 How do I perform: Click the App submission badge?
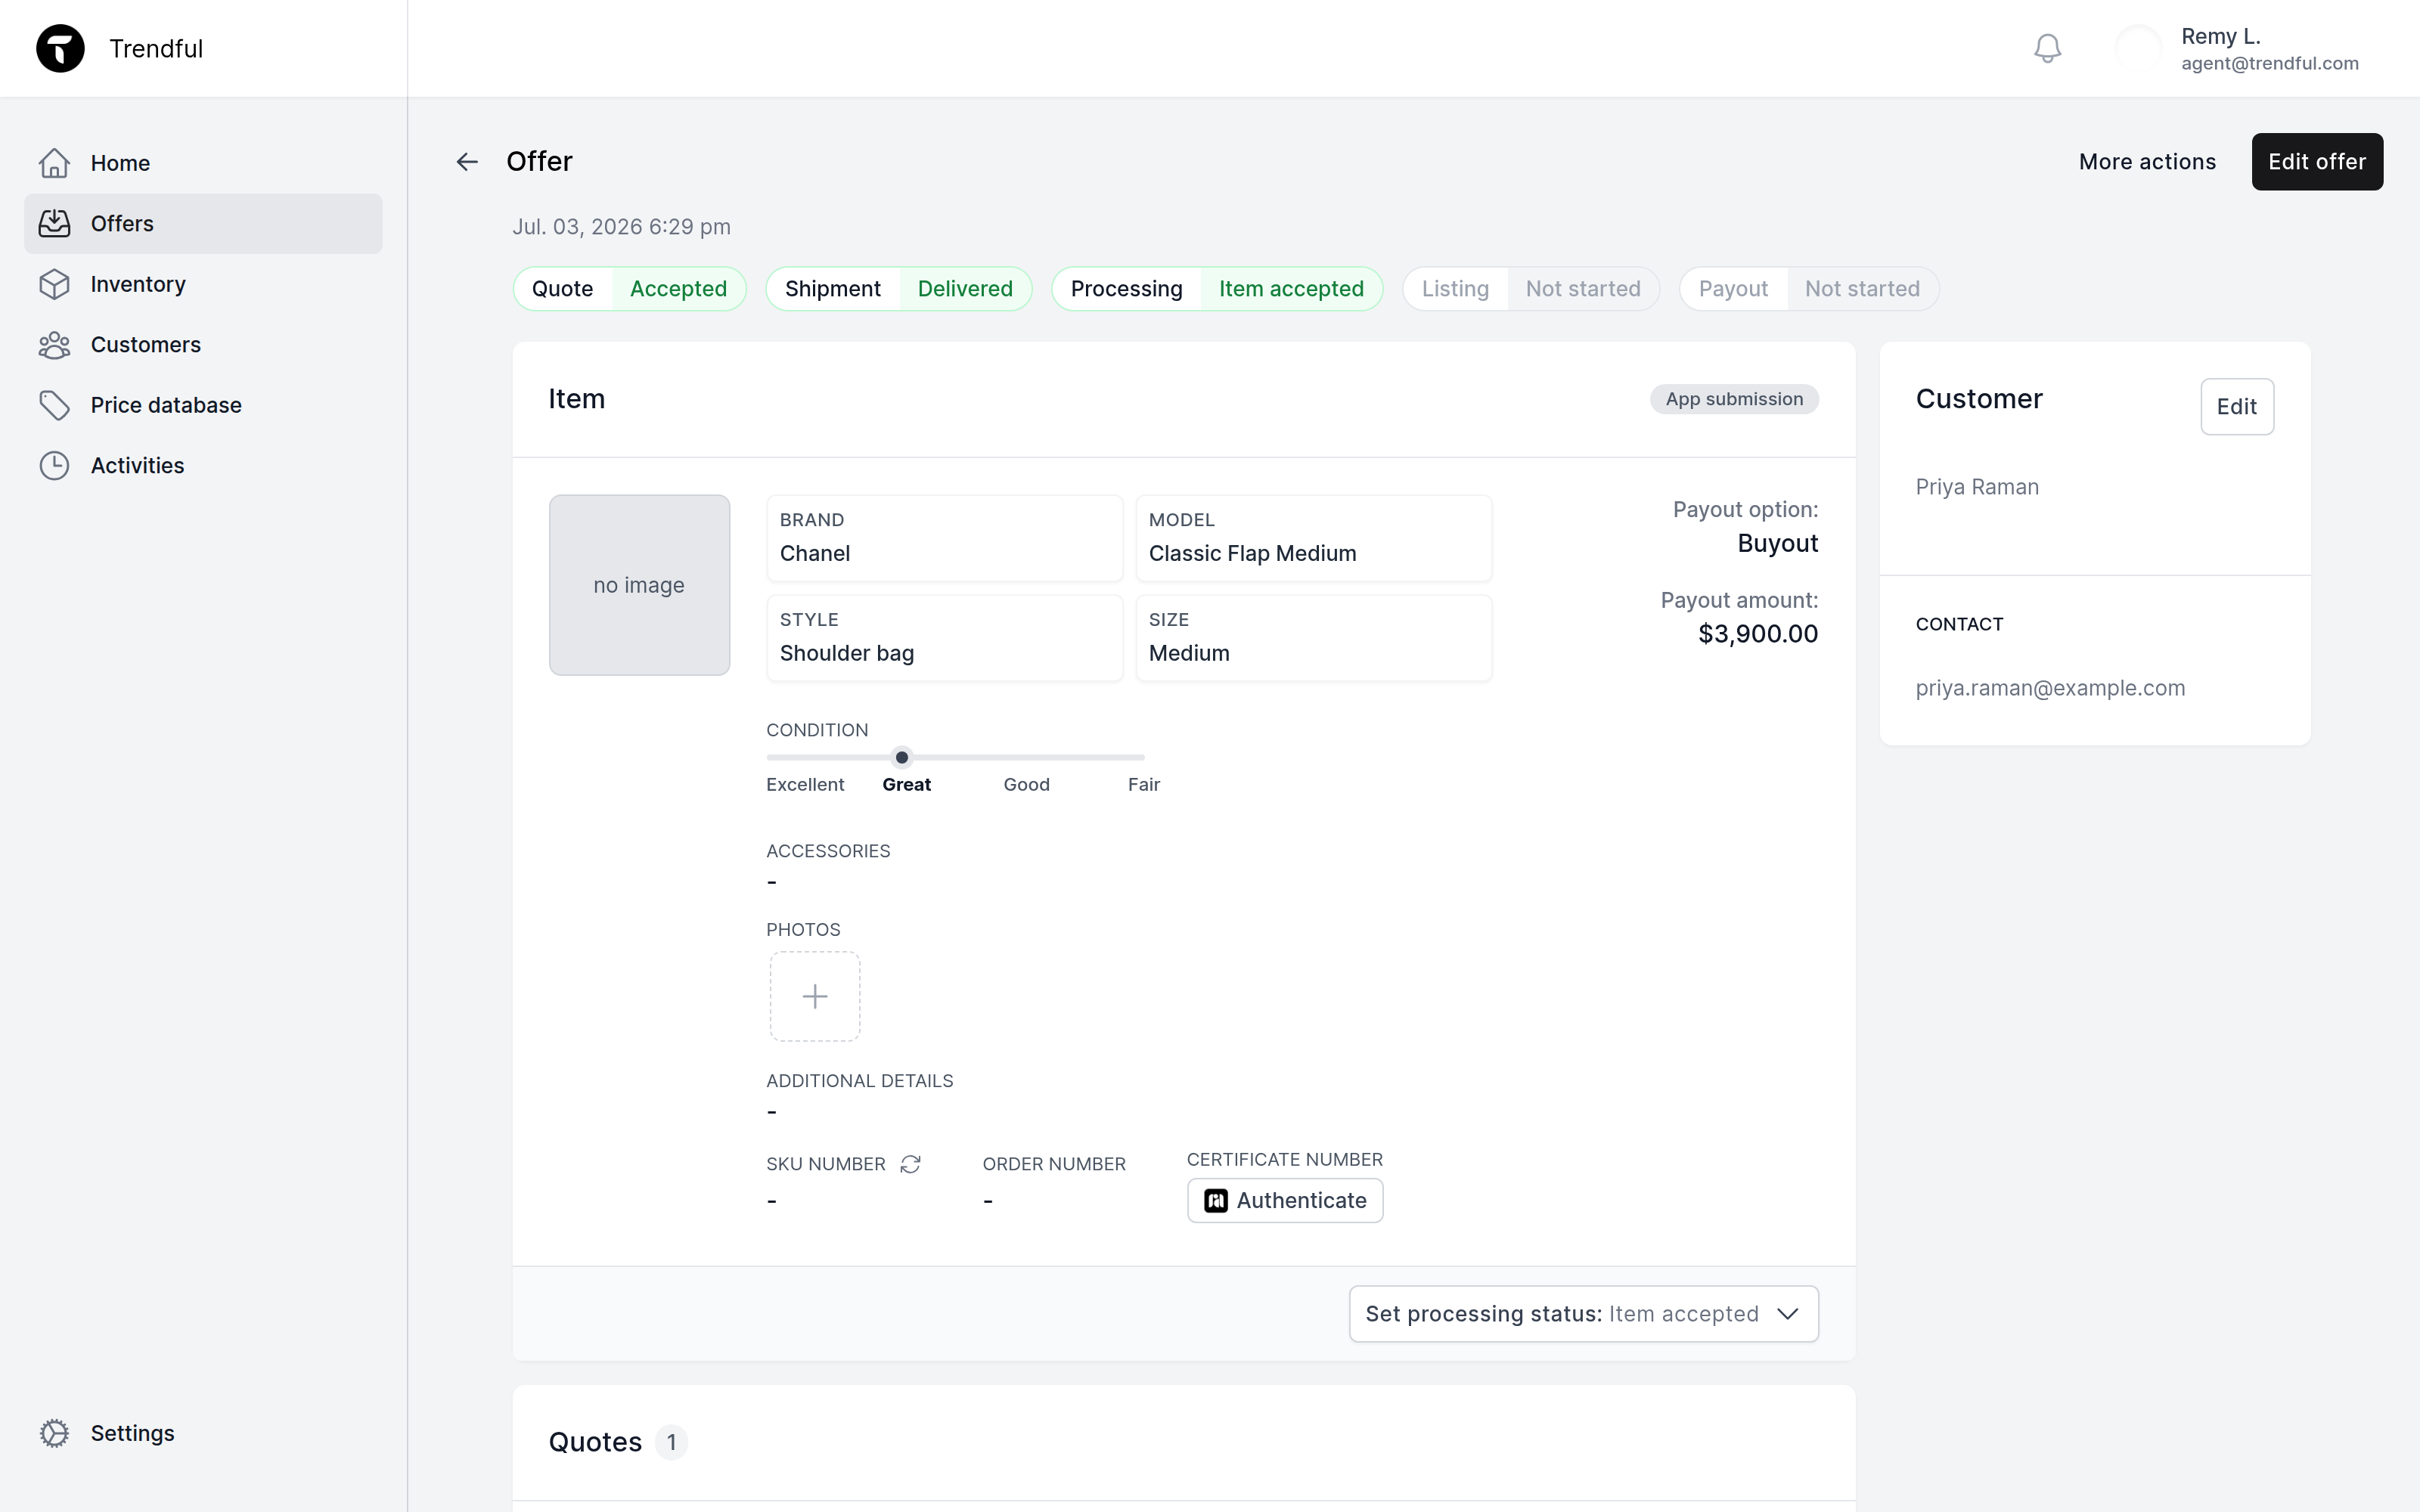tap(1734, 399)
